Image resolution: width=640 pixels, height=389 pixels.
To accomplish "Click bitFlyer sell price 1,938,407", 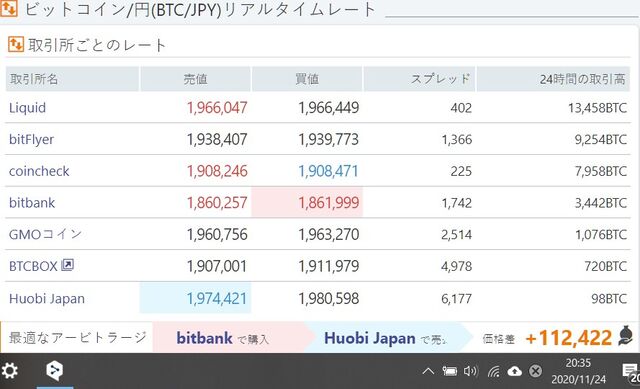I will tap(217, 140).
